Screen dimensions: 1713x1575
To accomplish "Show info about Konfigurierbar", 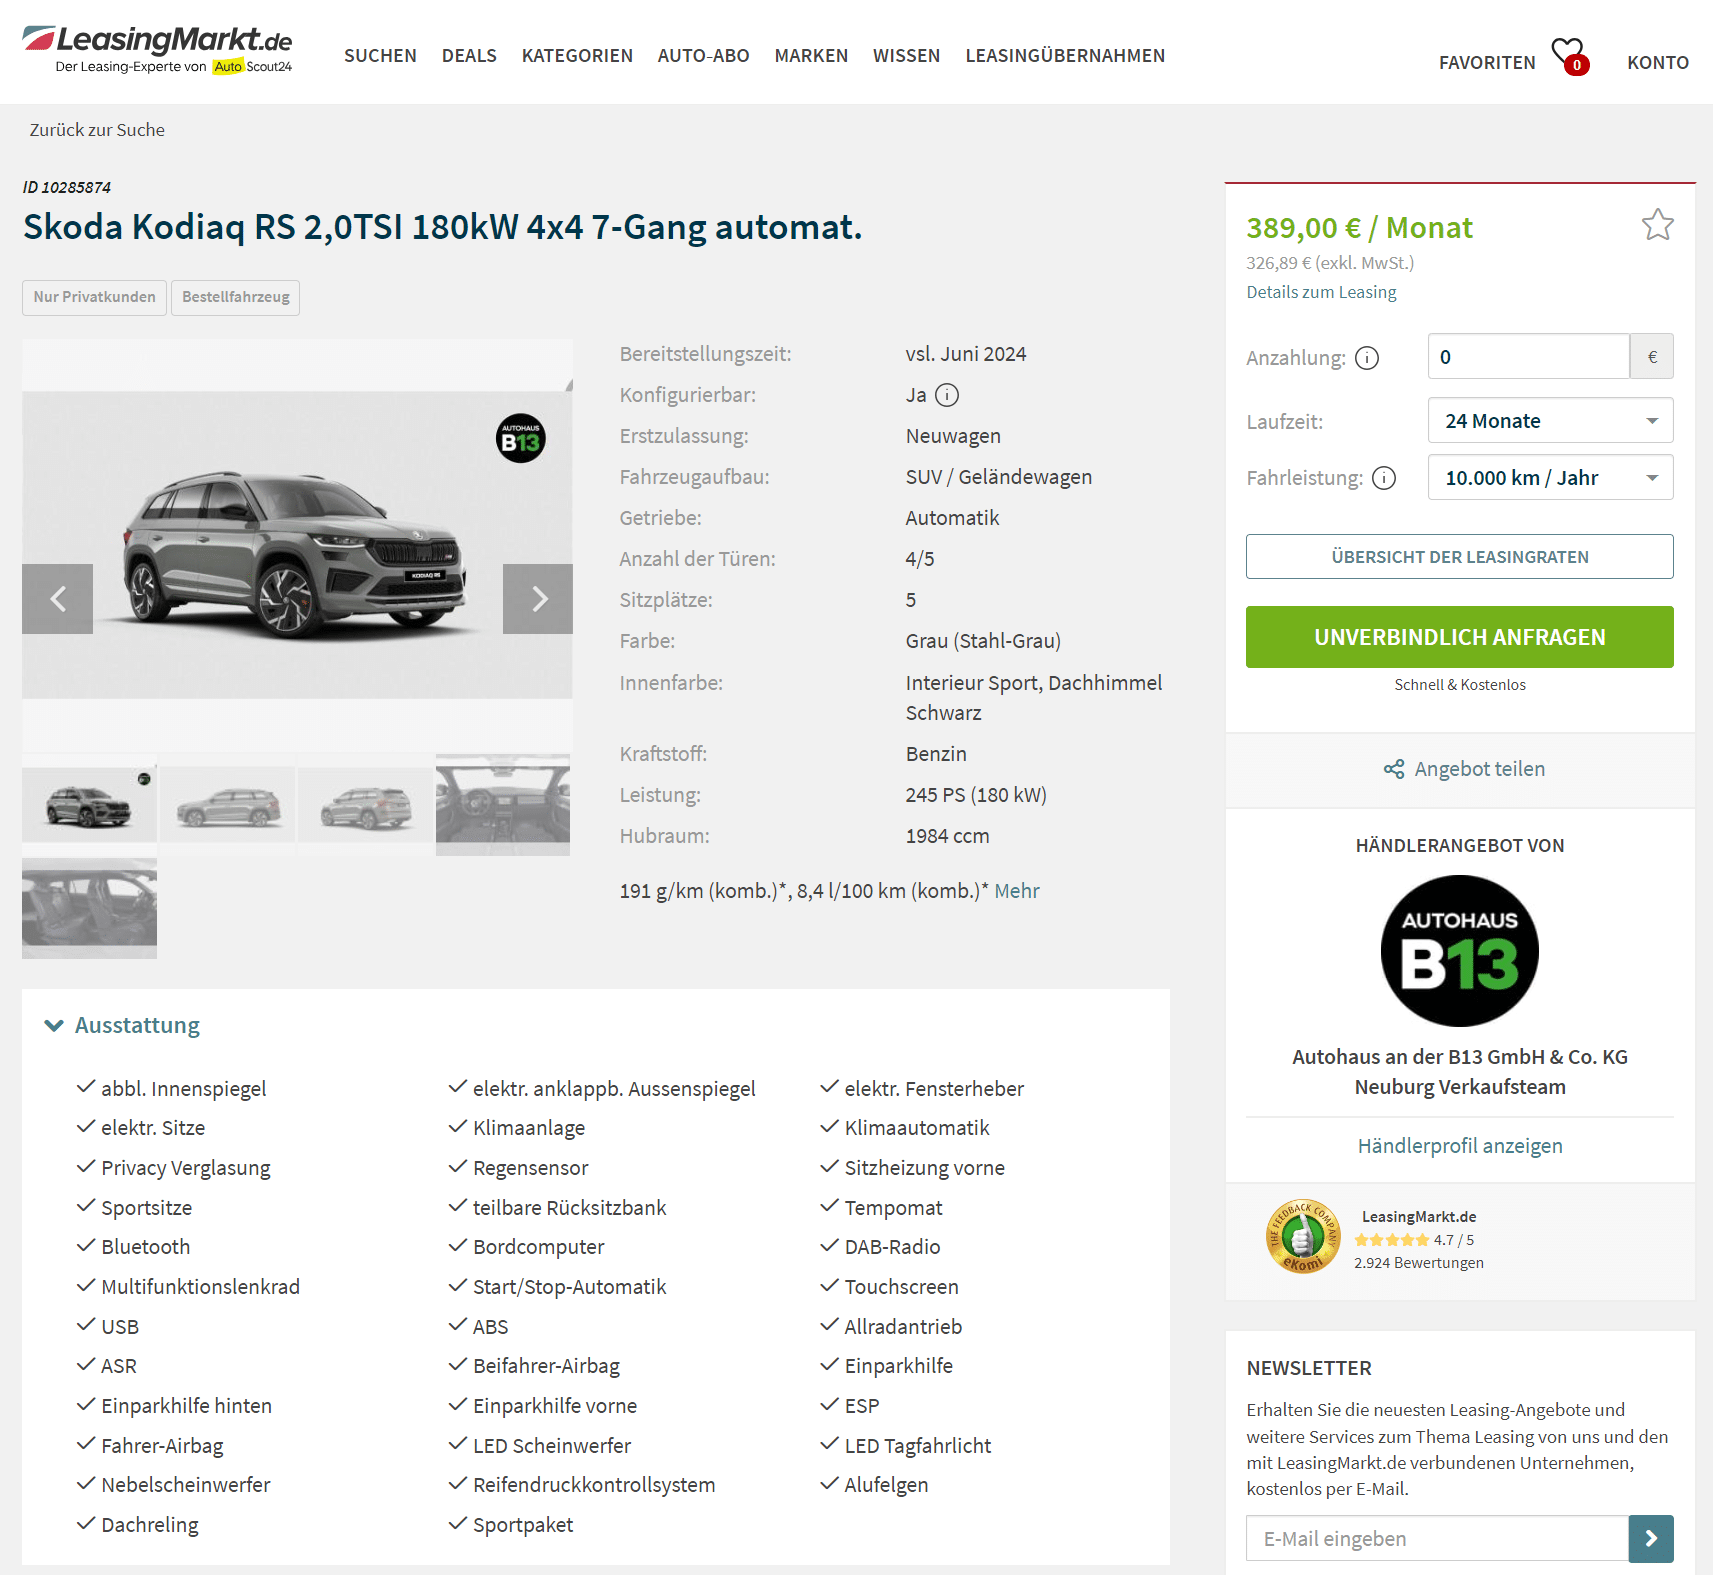I will click(947, 395).
